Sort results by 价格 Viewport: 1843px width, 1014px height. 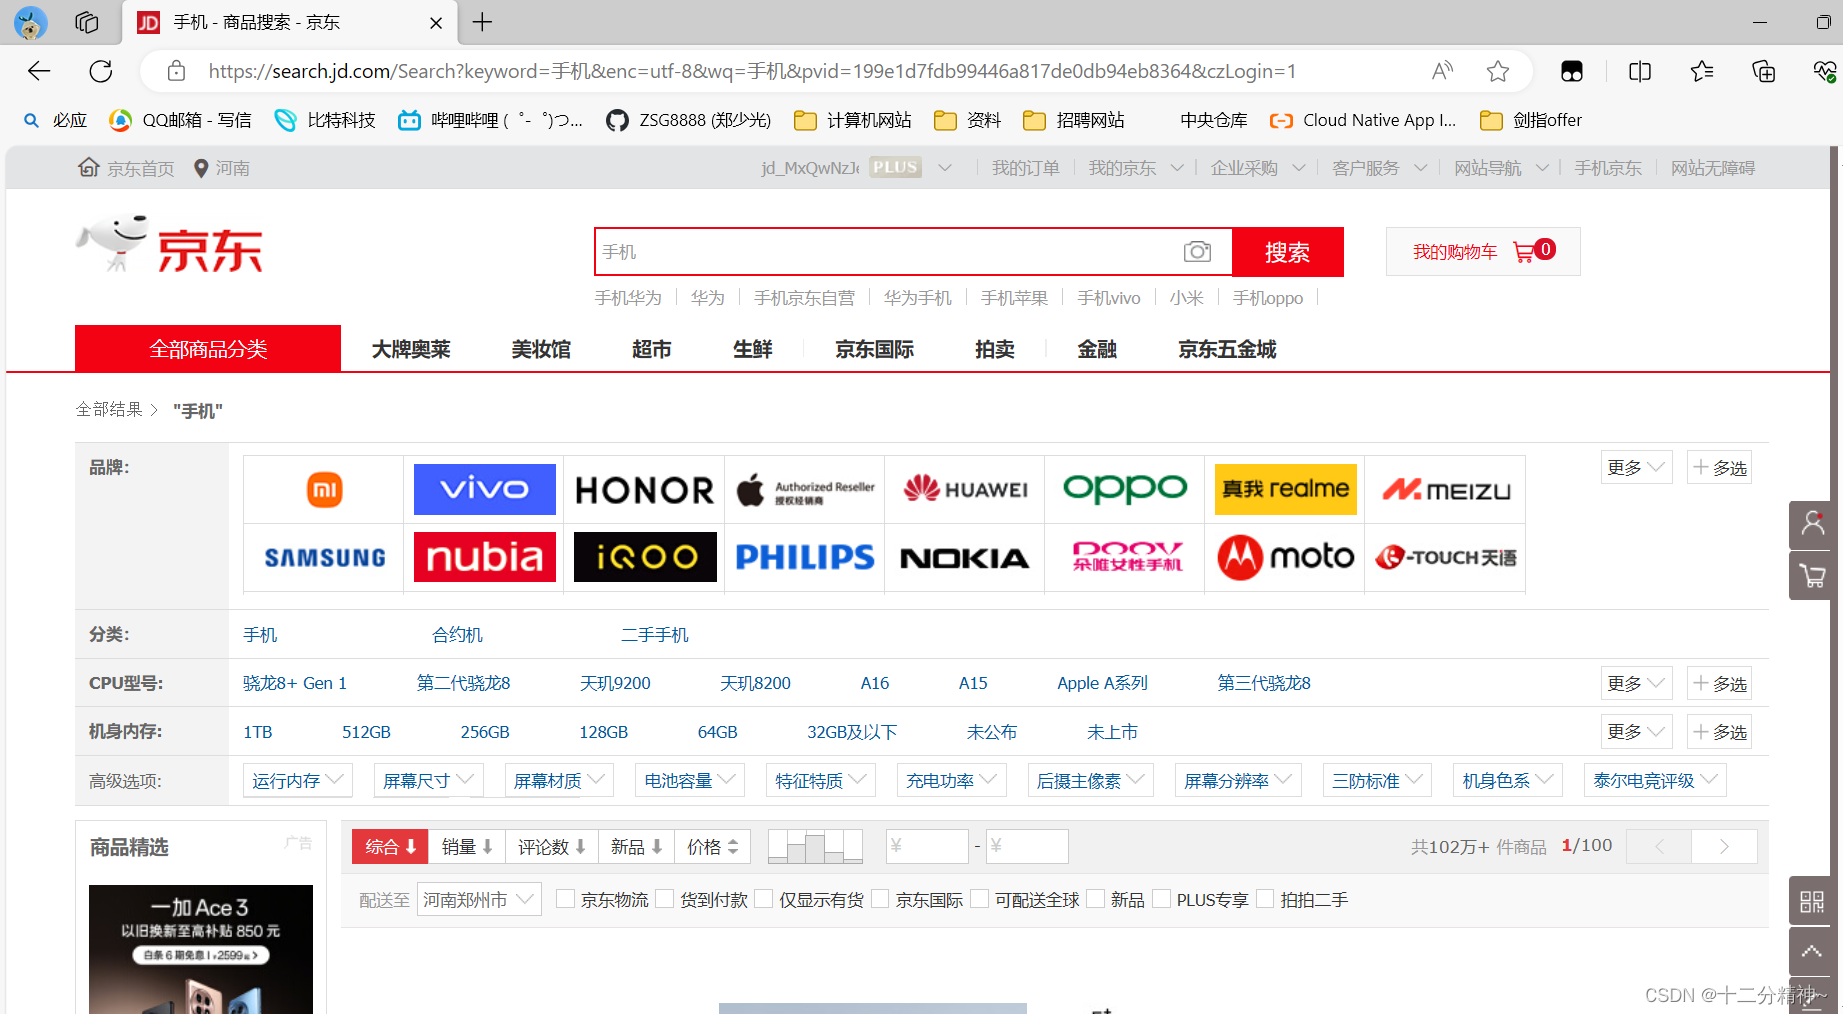coord(712,846)
